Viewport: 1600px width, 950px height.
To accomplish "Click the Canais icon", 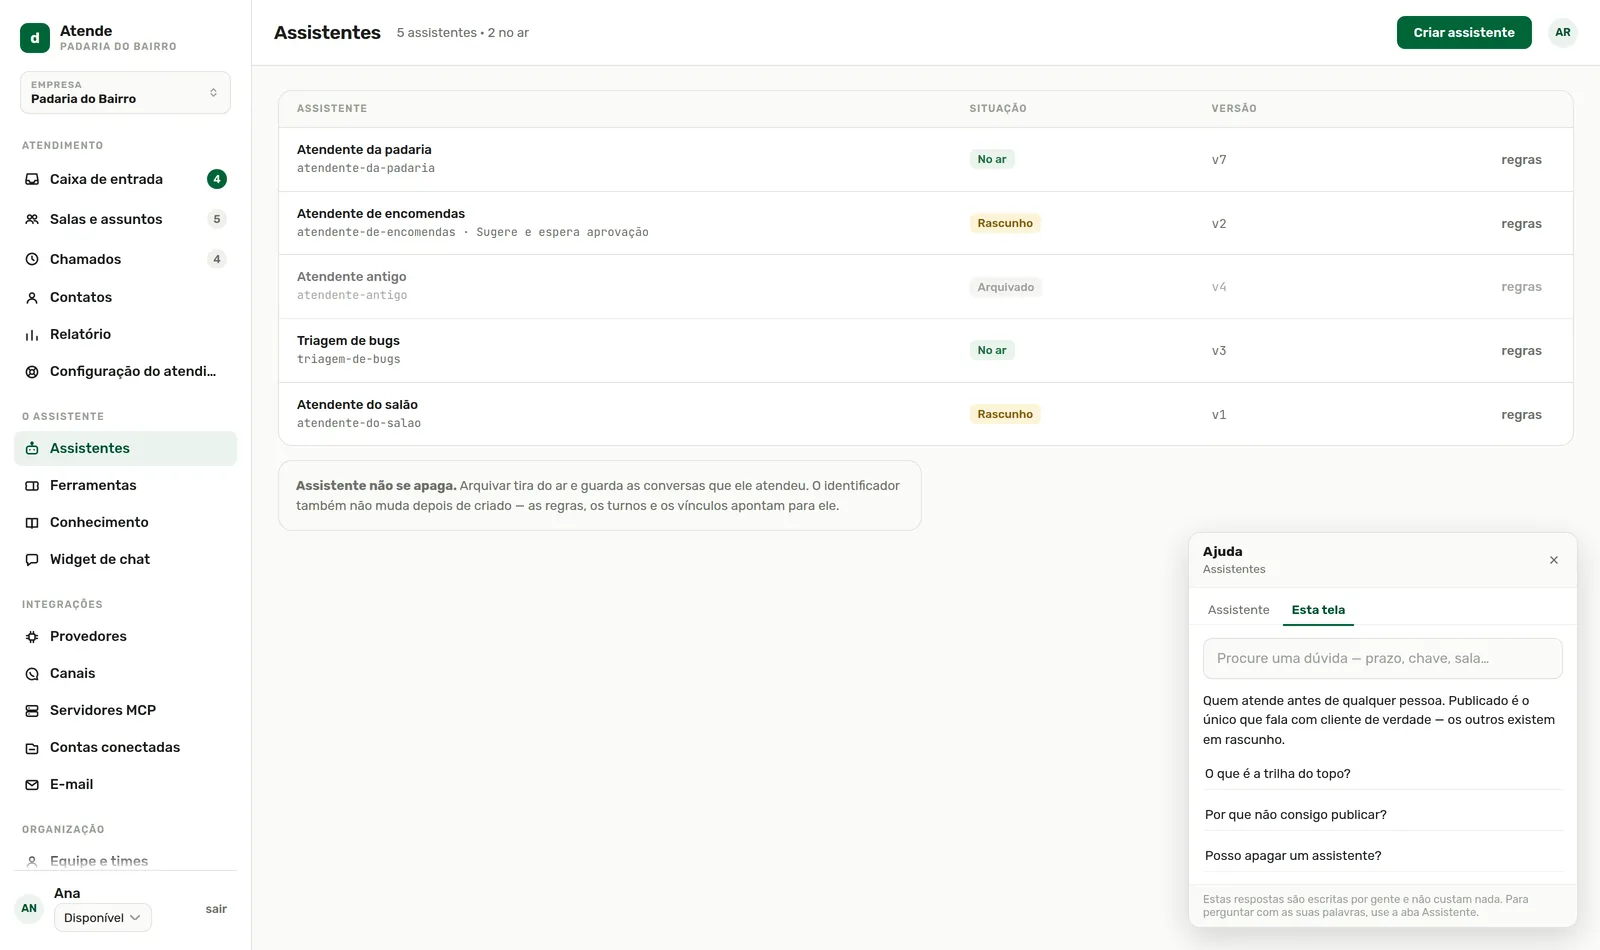I will point(32,673).
